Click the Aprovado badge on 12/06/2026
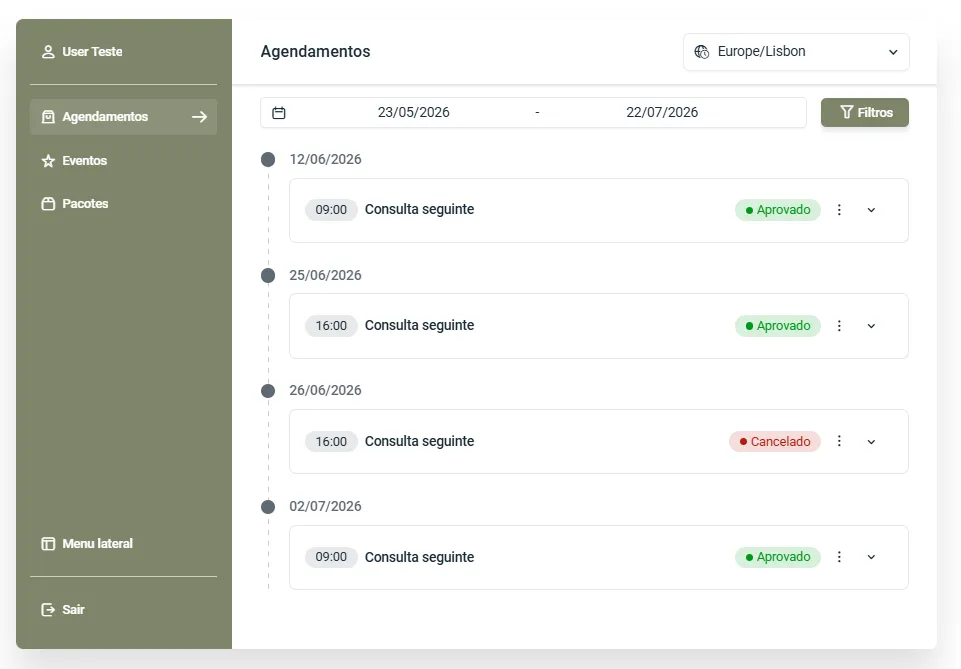This screenshot has width=961, height=669. coord(778,210)
